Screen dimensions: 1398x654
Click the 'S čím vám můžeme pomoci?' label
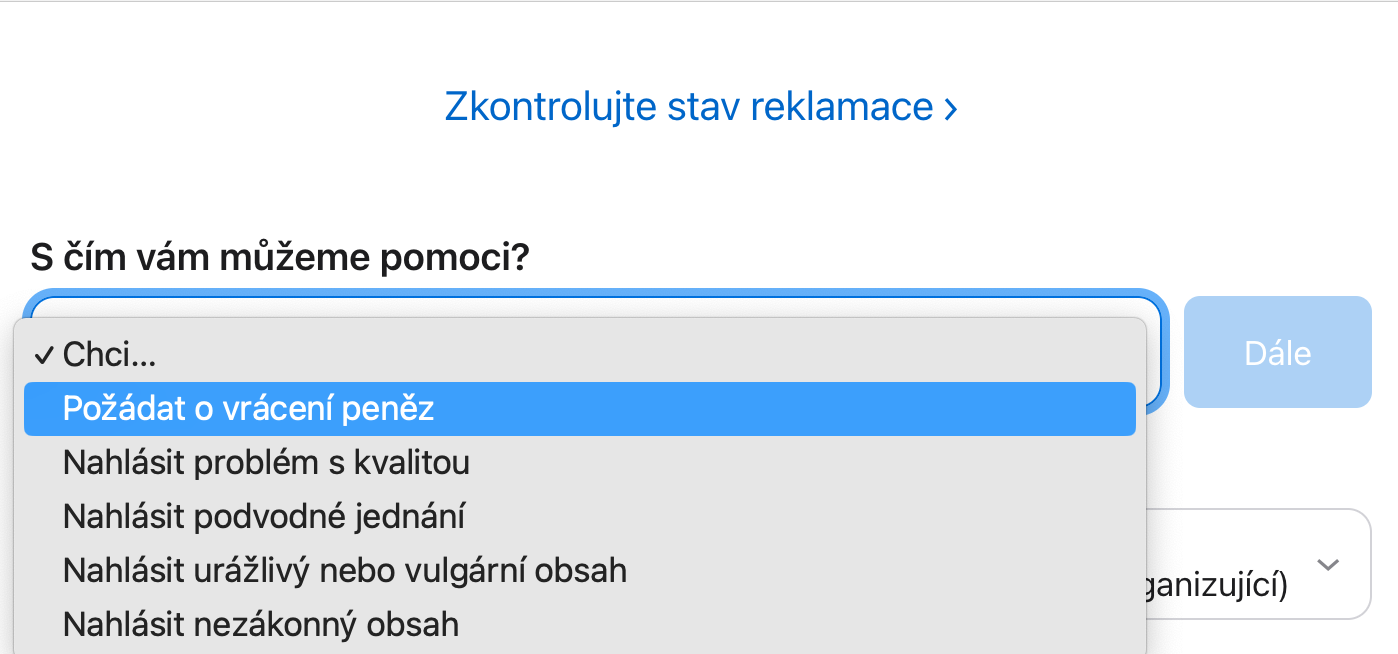(x=280, y=258)
